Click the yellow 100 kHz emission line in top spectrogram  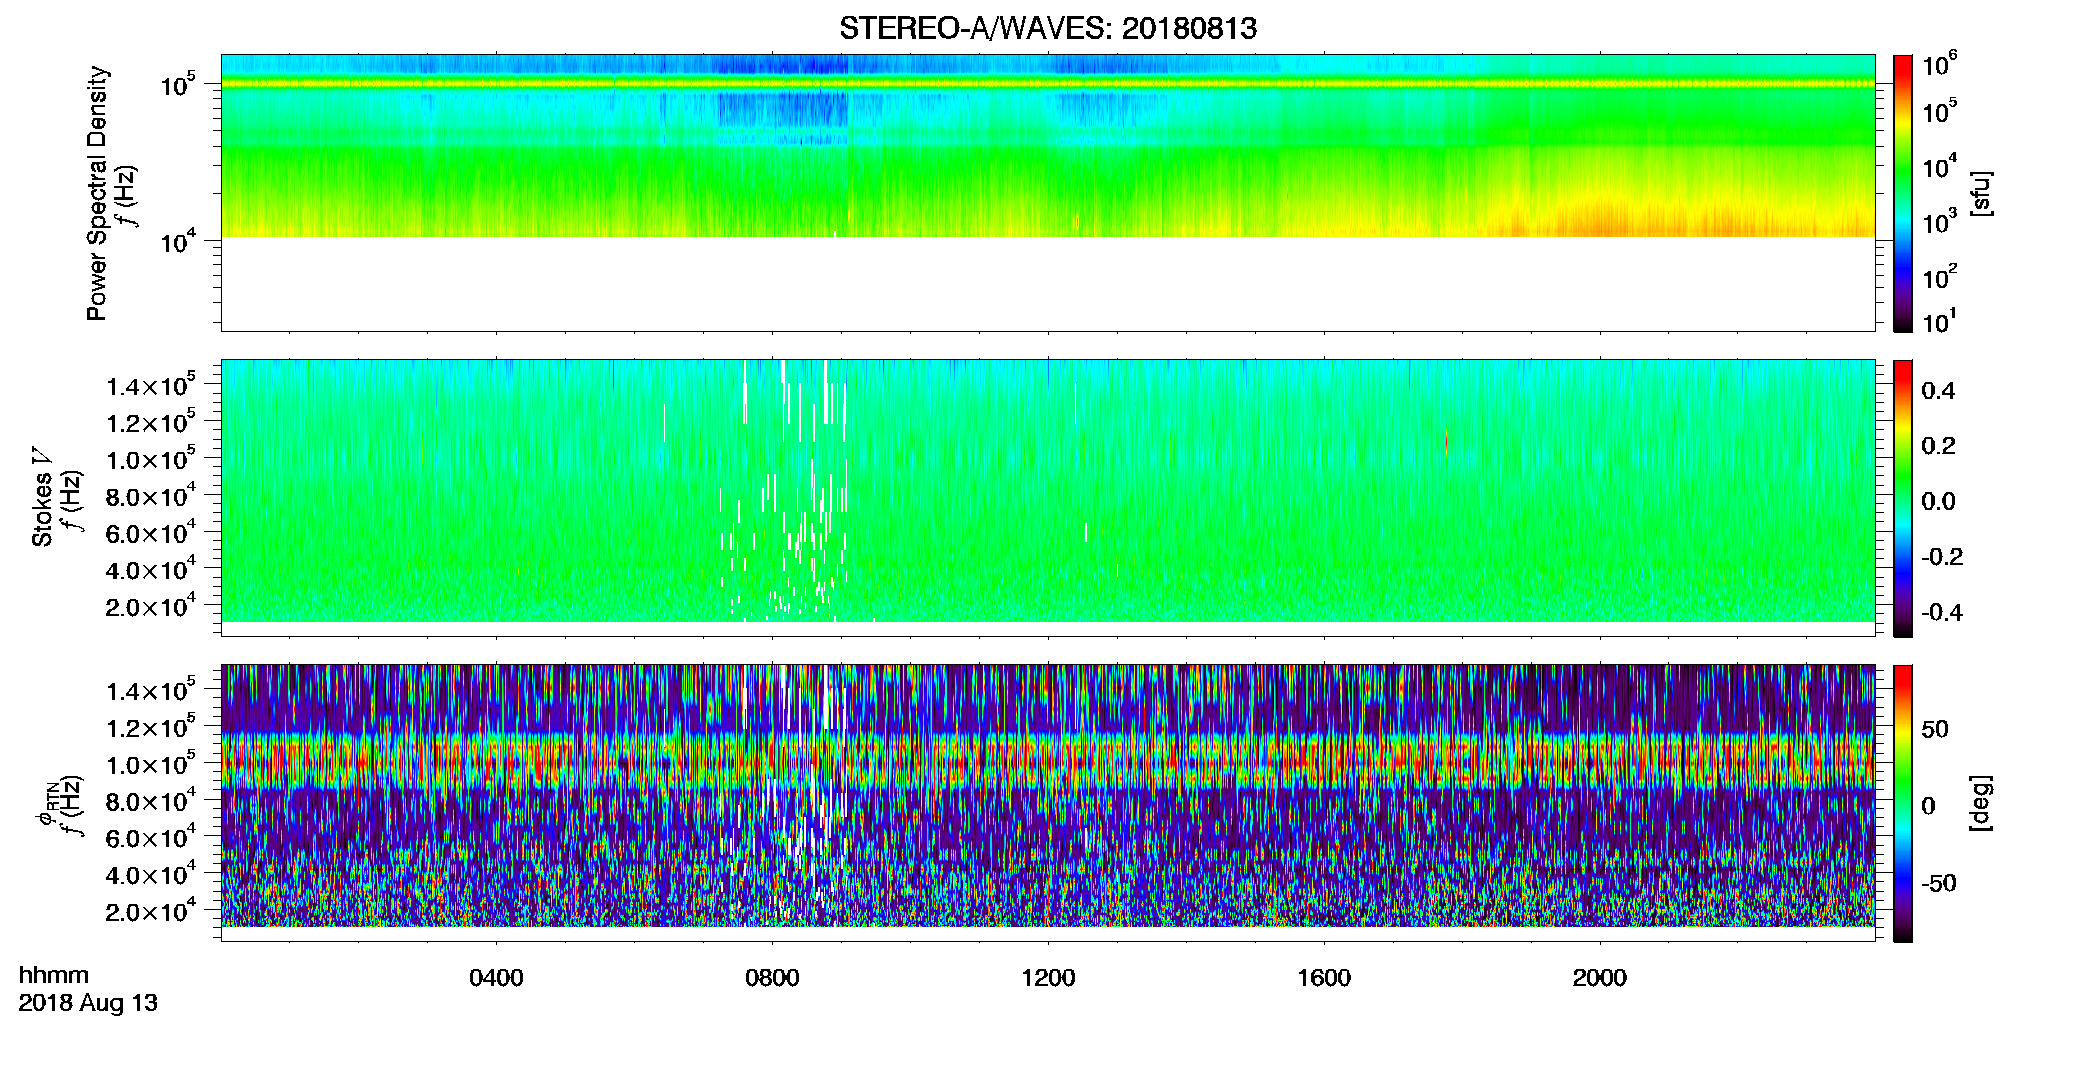coord(1048,84)
